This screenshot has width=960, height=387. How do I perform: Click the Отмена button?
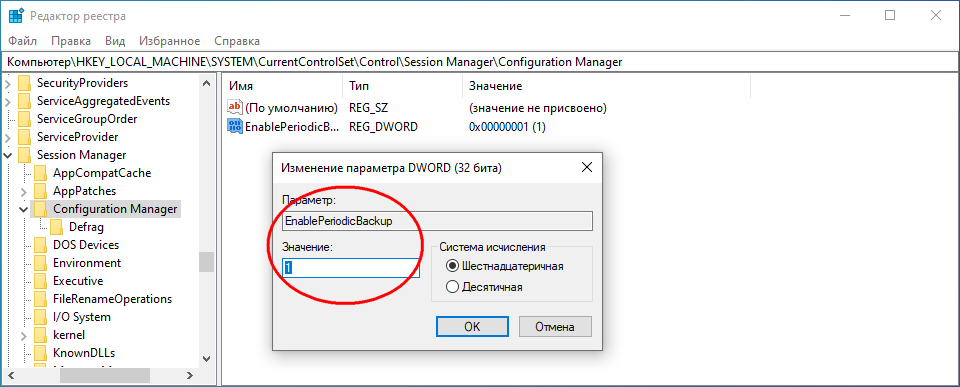pyautogui.click(x=555, y=326)
